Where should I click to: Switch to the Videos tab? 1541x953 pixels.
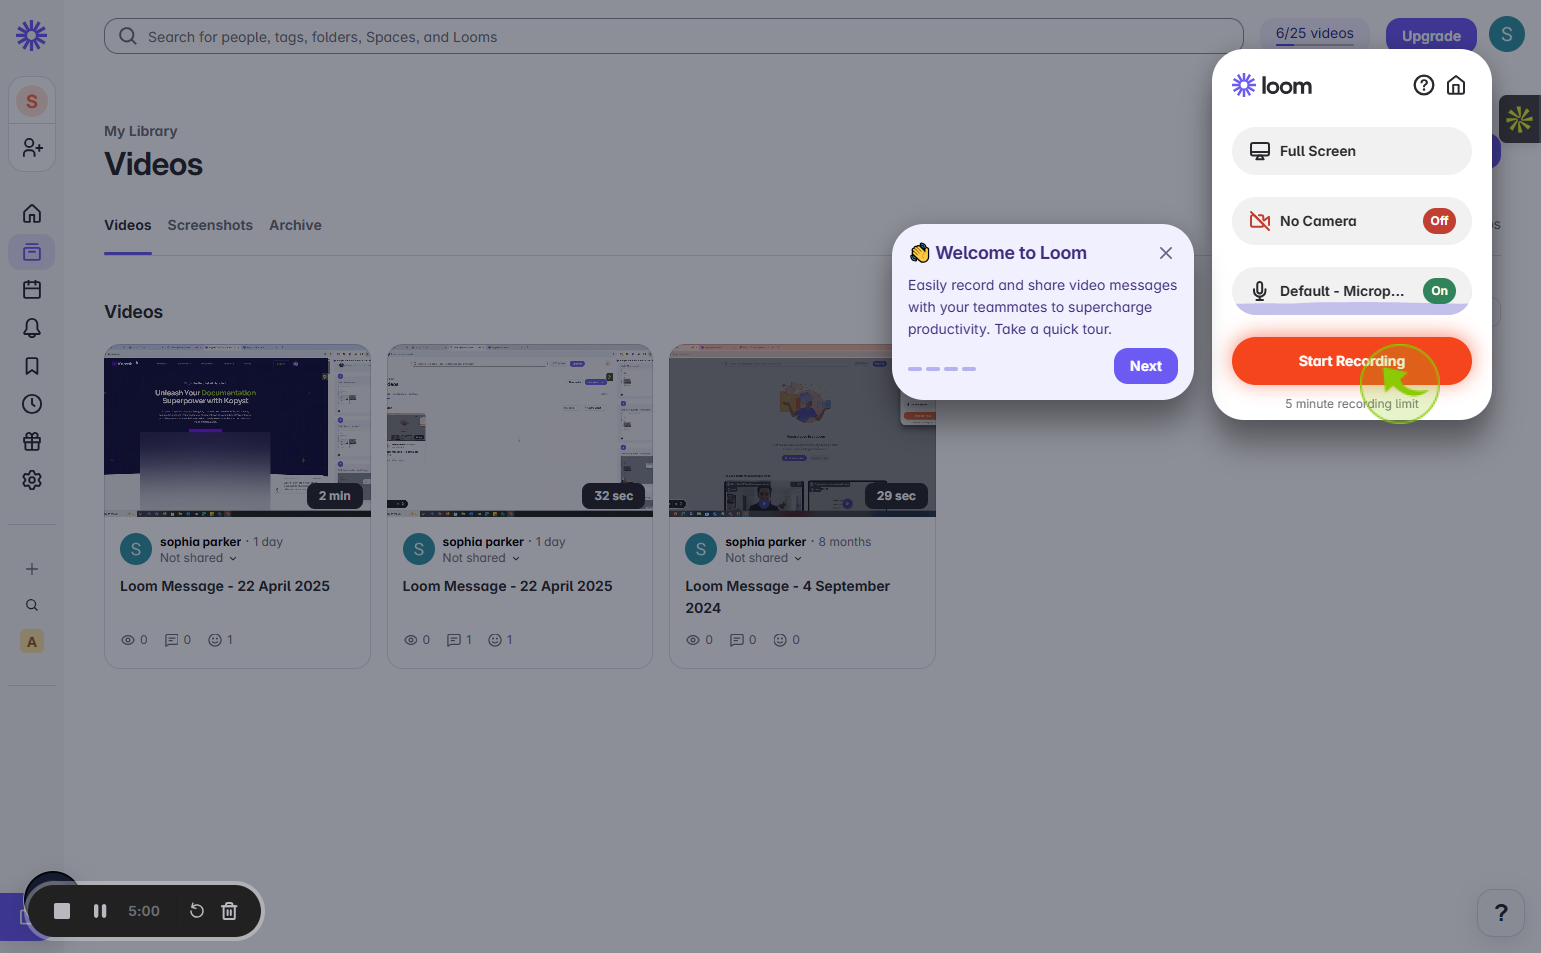point(128,226)
